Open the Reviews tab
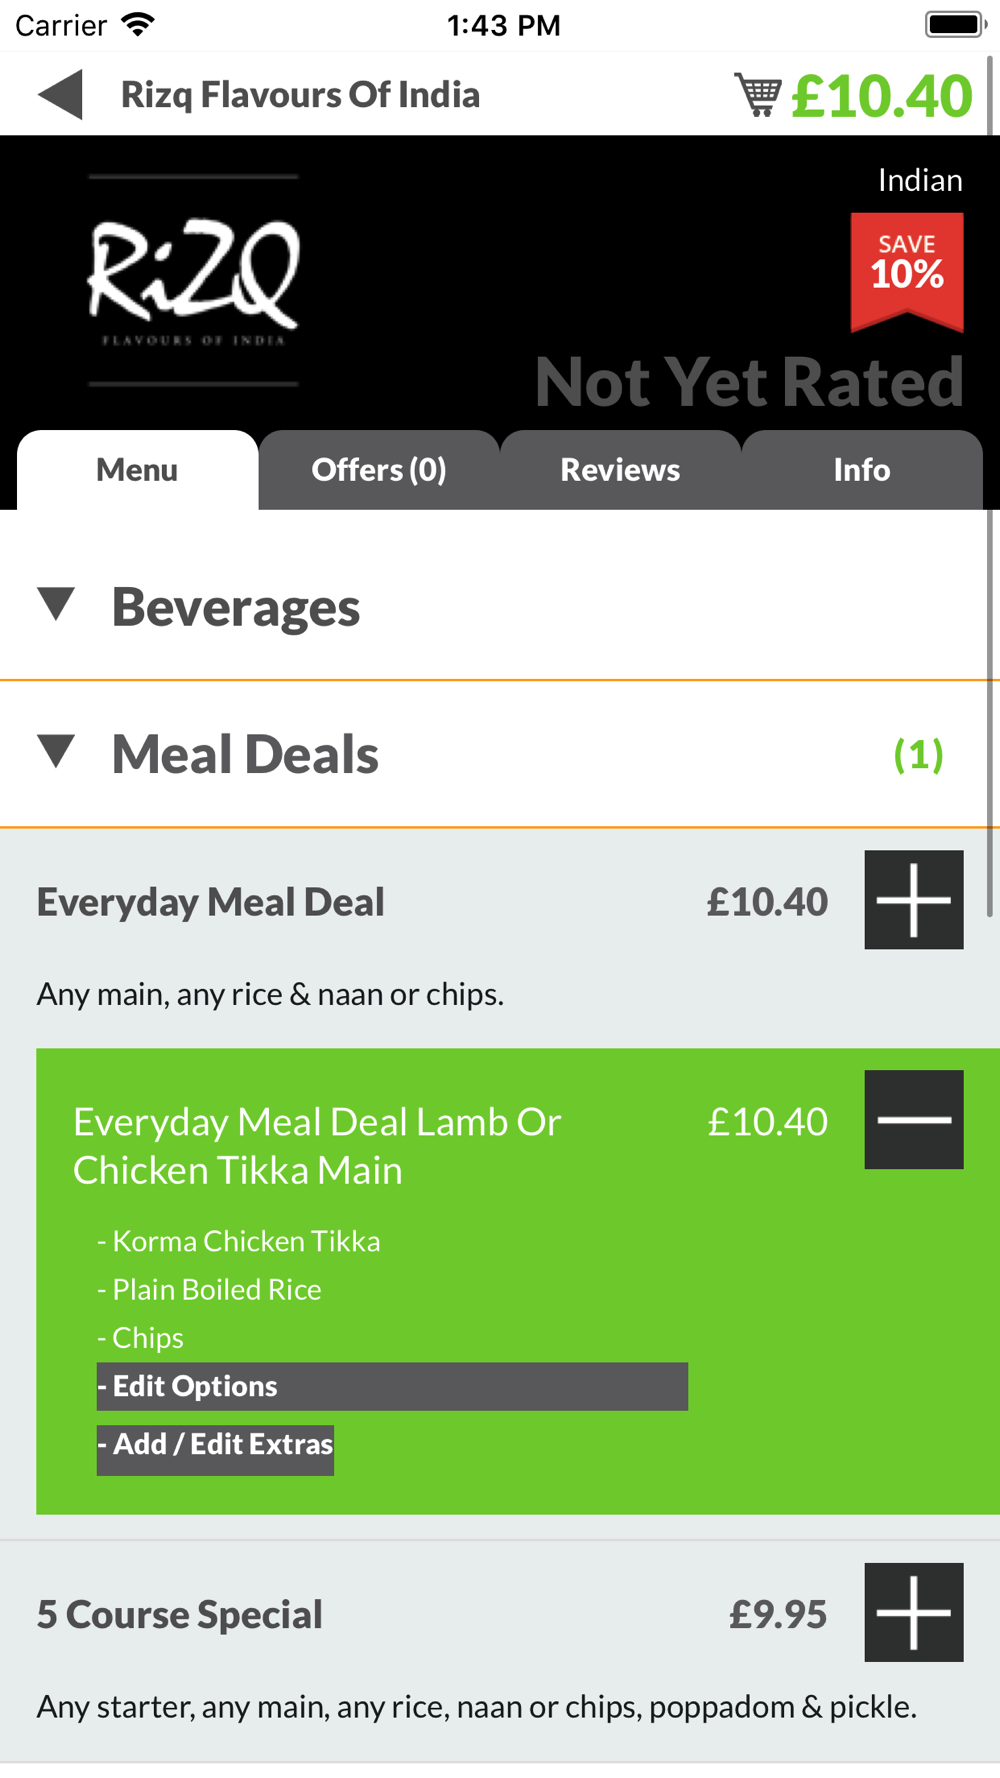This screenshot has width=1000, height=1778. 620,470
